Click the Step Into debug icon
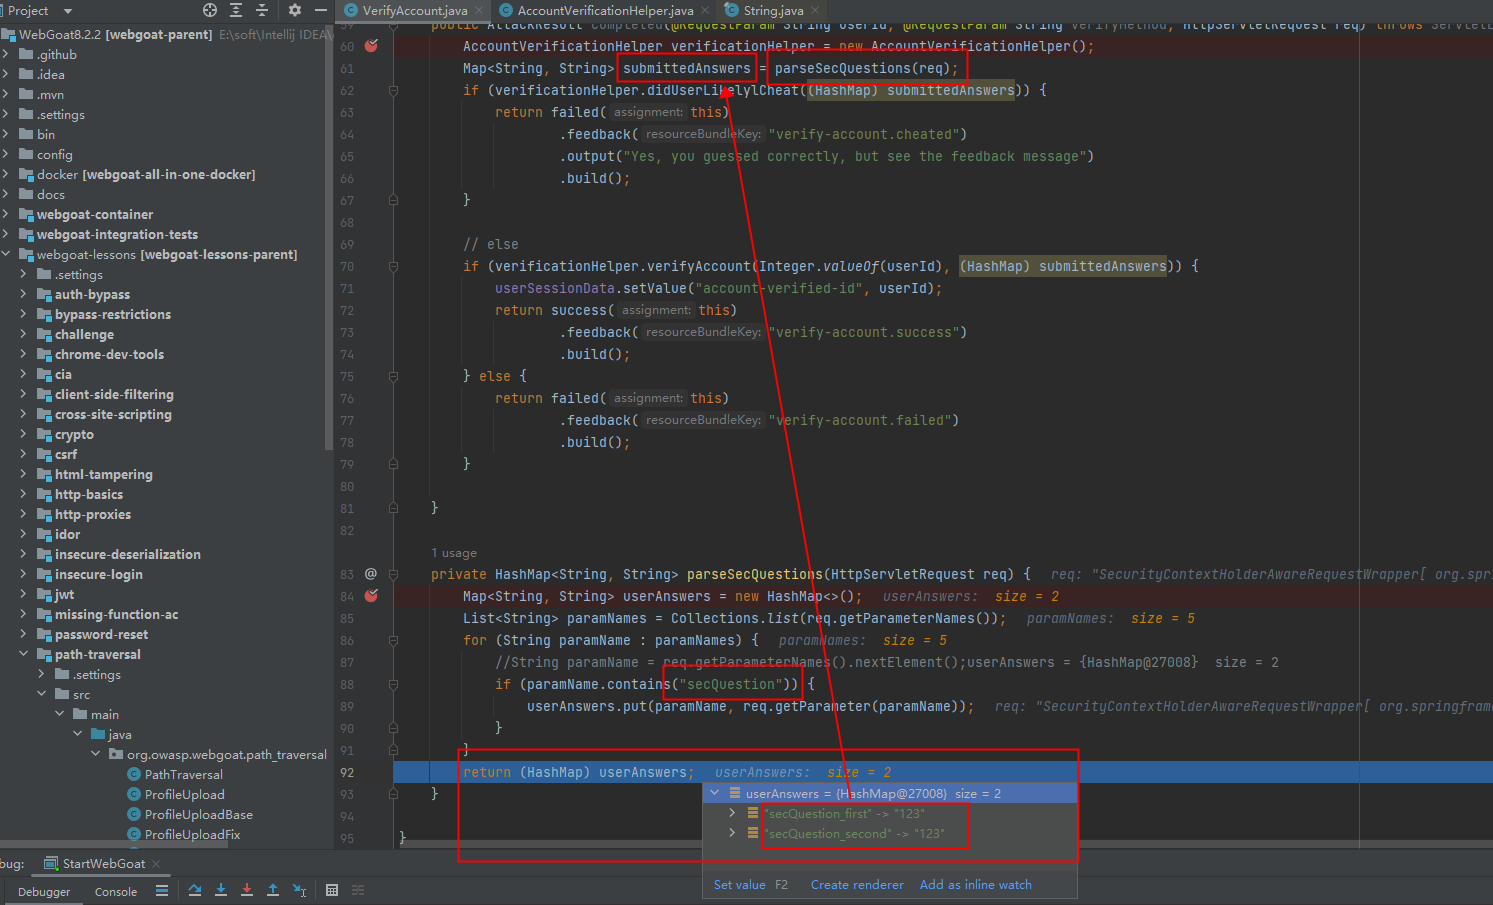The width and height of the screenshot is (1493, 905). pos(221,890)
